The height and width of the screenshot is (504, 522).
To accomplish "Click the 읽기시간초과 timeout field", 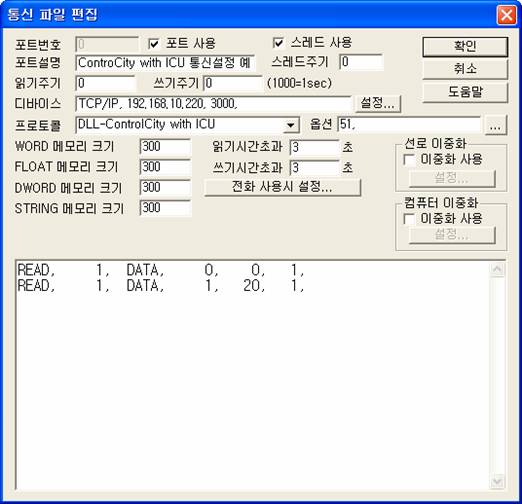I will (x=314, y=147).
